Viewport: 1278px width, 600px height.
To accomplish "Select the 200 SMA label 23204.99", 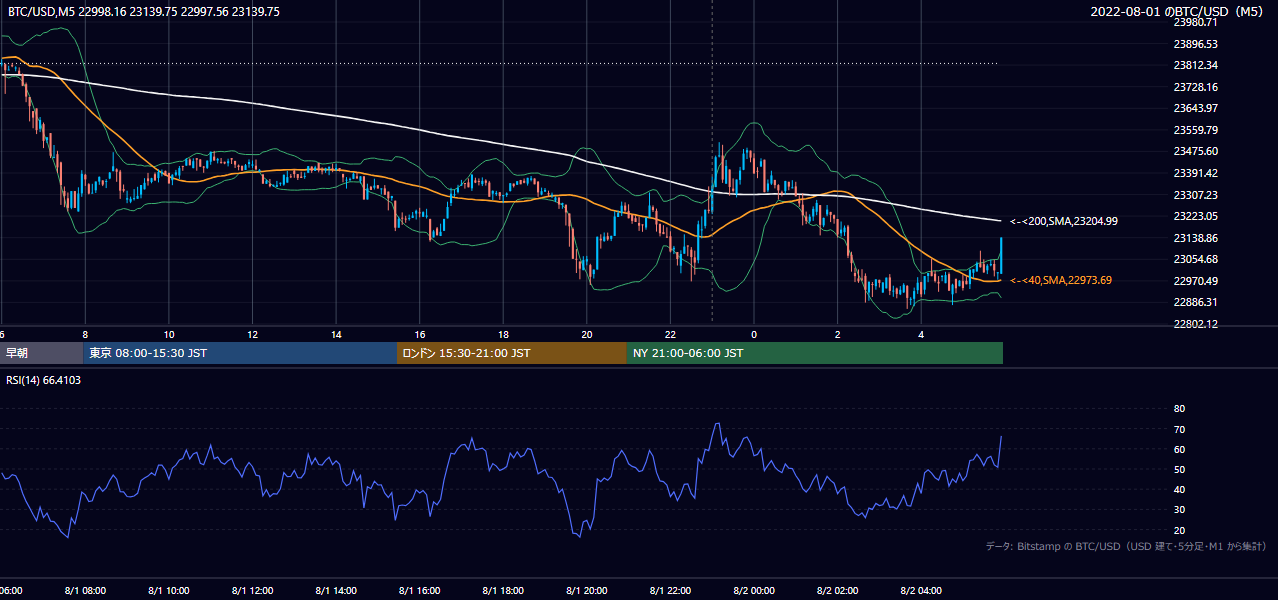I will pos(1064,221).
